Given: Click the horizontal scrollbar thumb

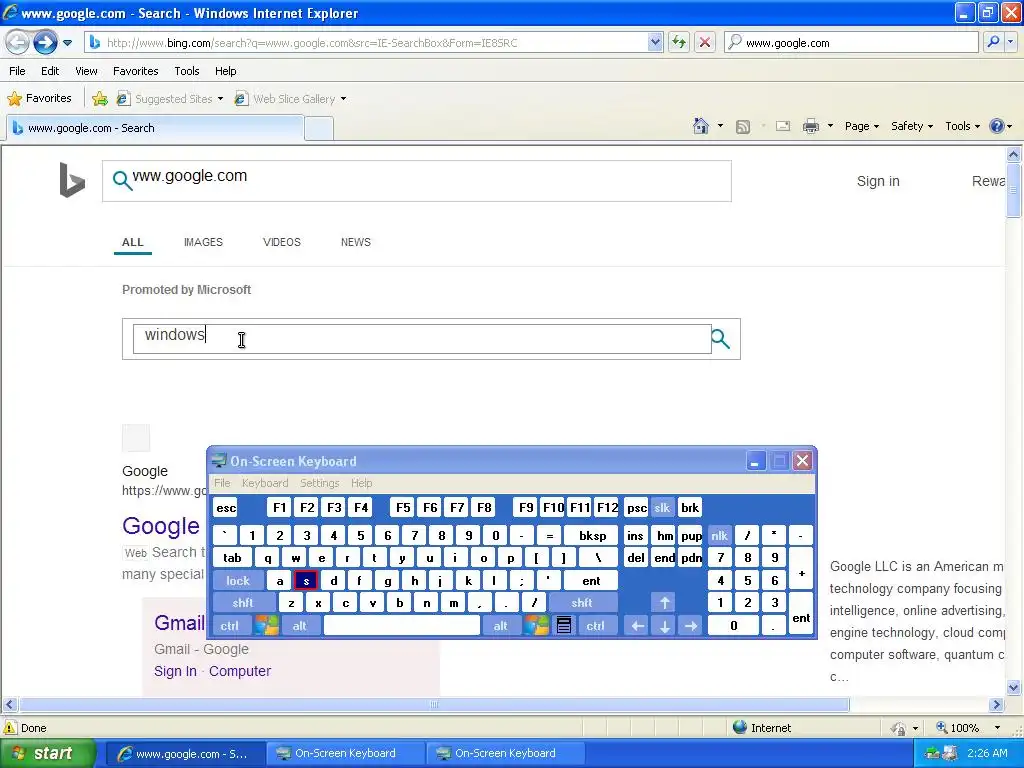Looking at the screenshot, I should tap(434, 705).
